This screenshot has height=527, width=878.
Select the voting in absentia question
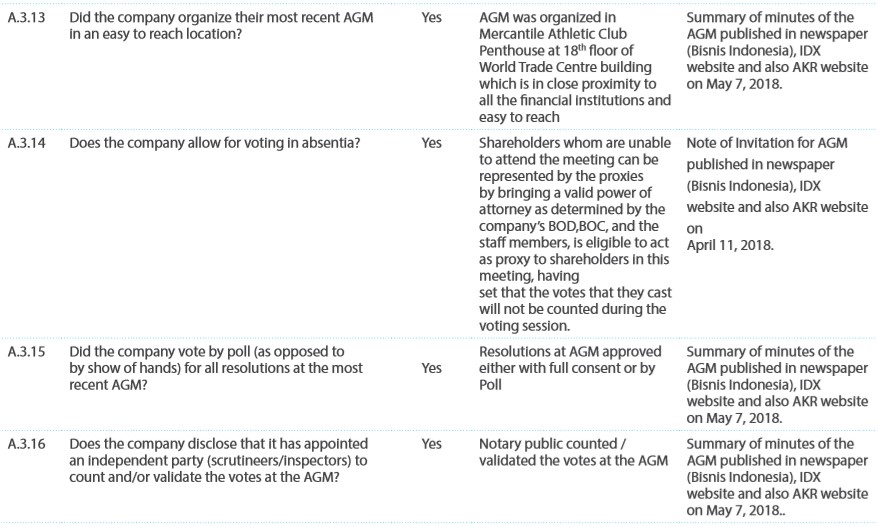point(214,143)
